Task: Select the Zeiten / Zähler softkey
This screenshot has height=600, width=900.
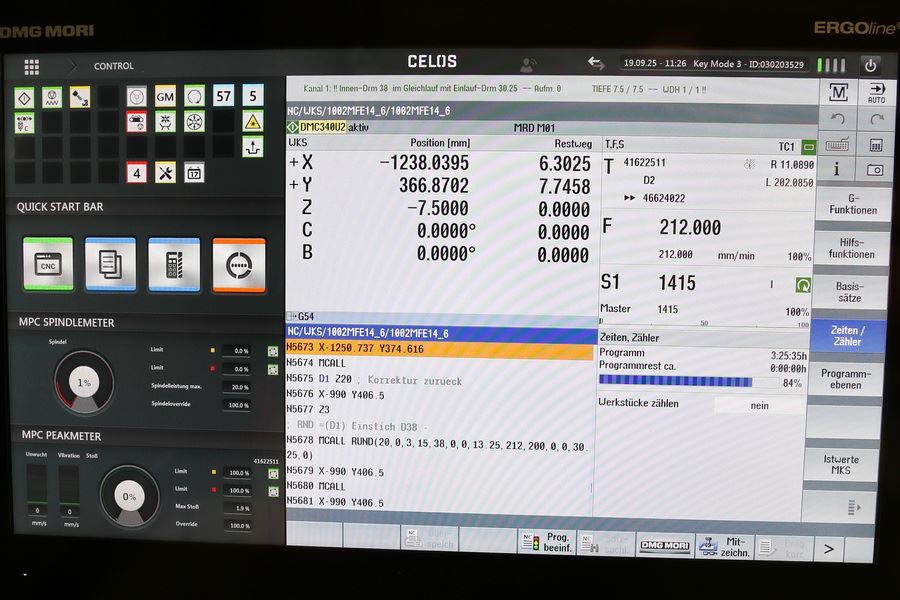Action: 848,336
